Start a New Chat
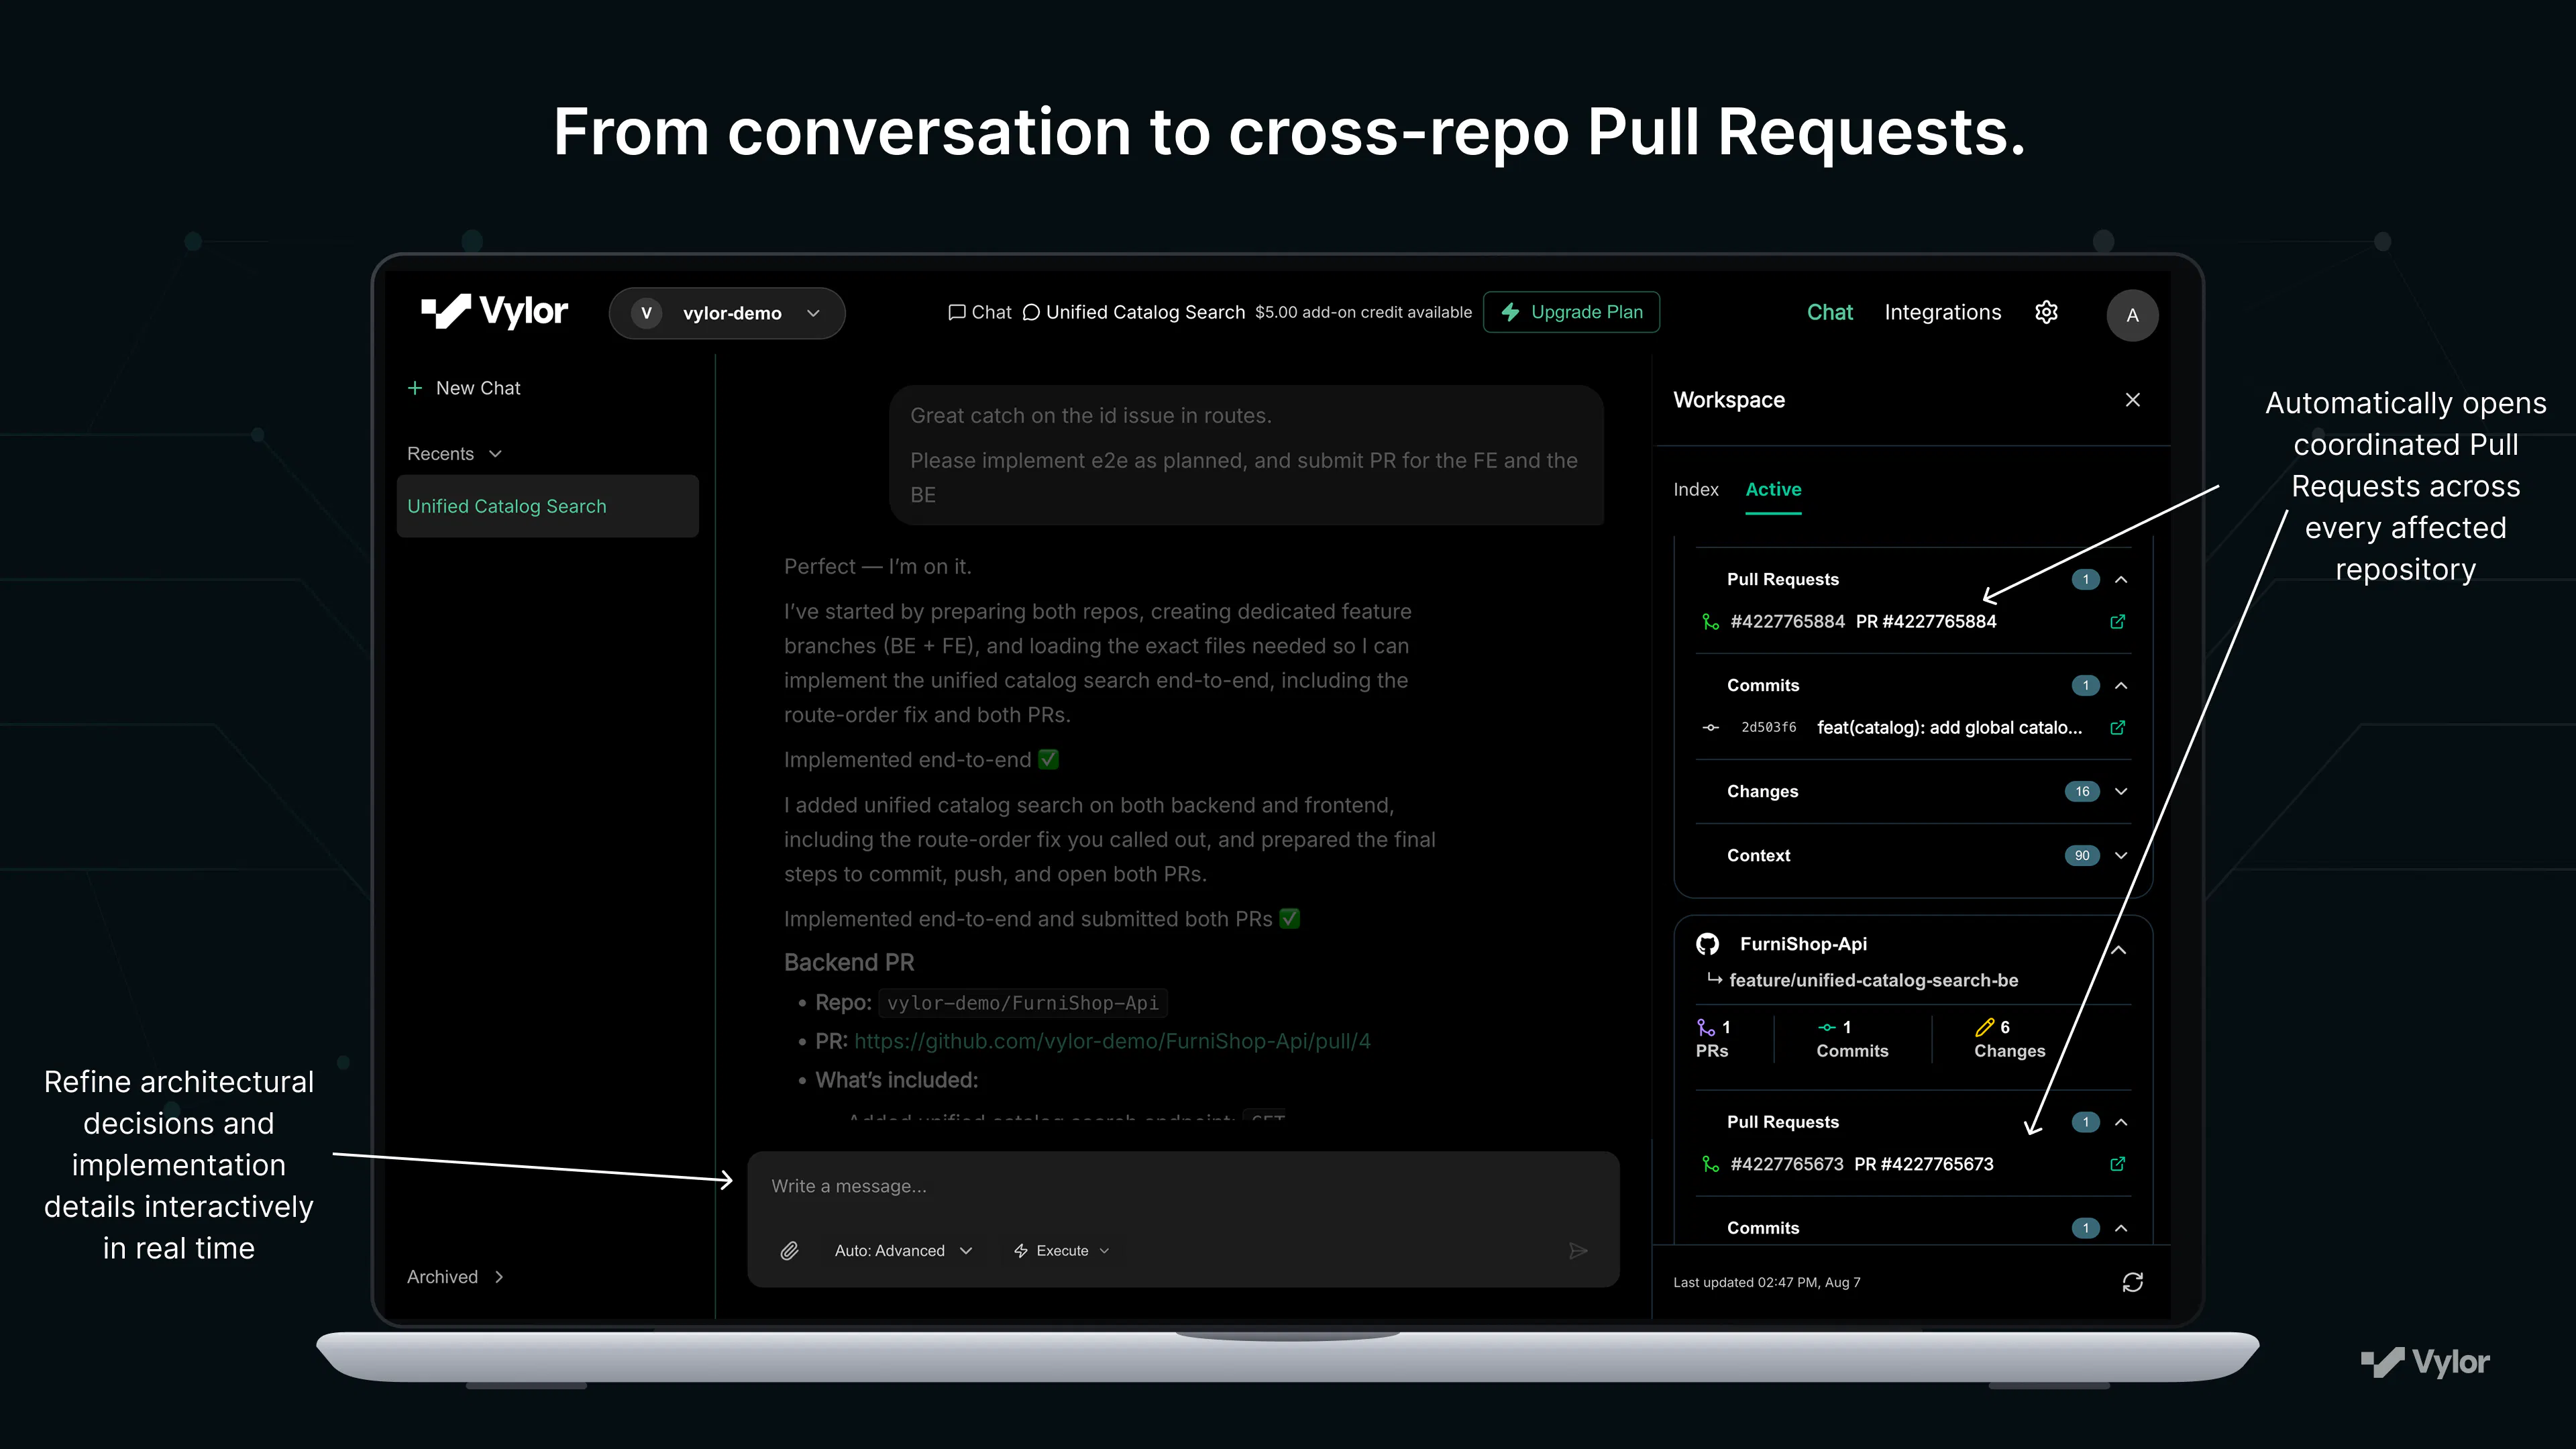 464,388
